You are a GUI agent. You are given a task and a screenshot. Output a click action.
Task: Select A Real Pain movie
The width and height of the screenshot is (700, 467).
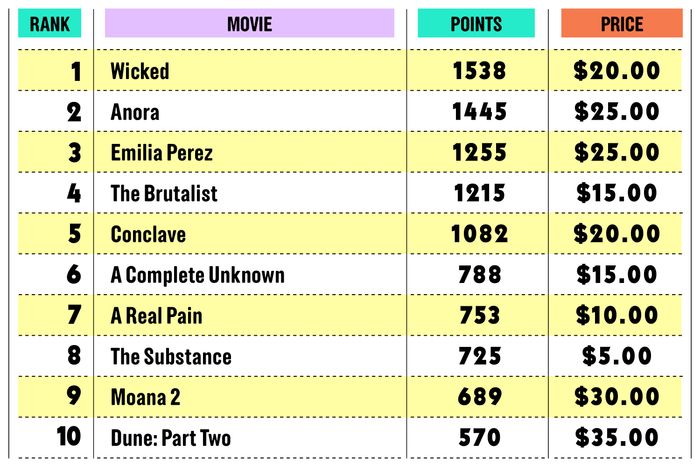pos(156,316)
